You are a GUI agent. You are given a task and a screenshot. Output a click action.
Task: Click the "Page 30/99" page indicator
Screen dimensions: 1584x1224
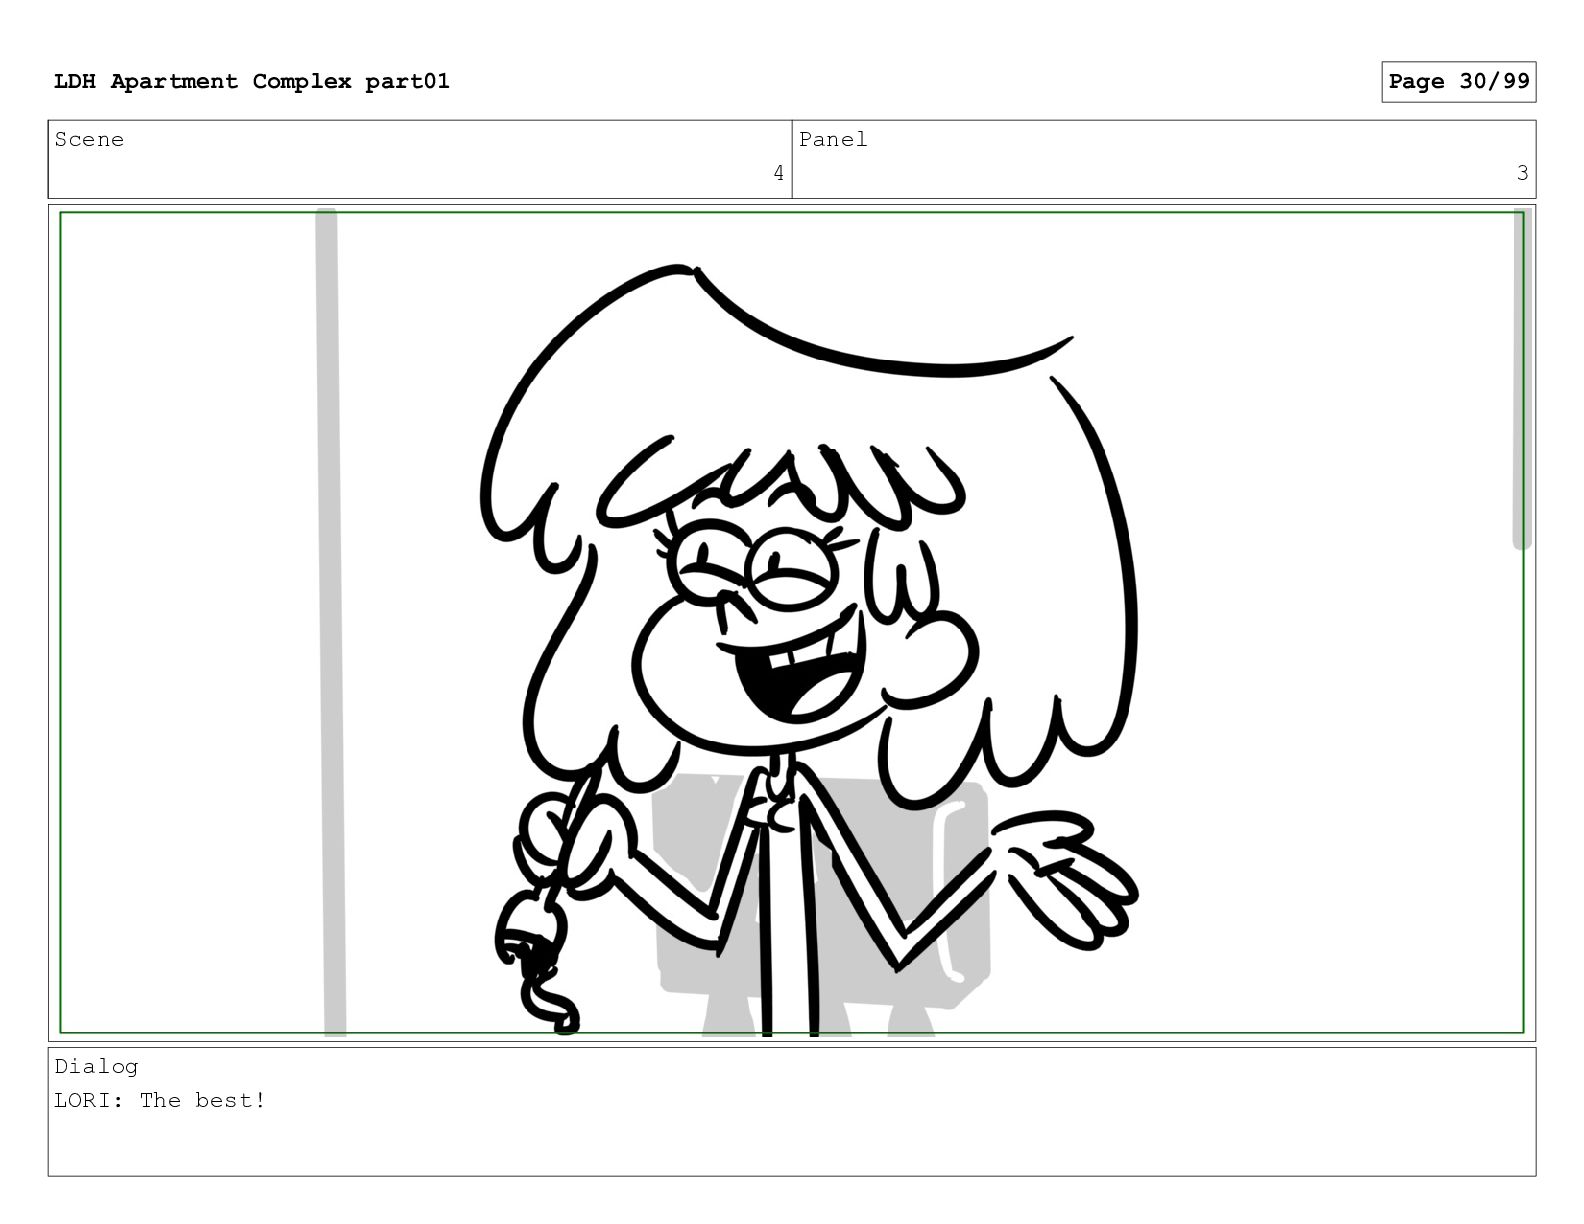[1459, 82]
